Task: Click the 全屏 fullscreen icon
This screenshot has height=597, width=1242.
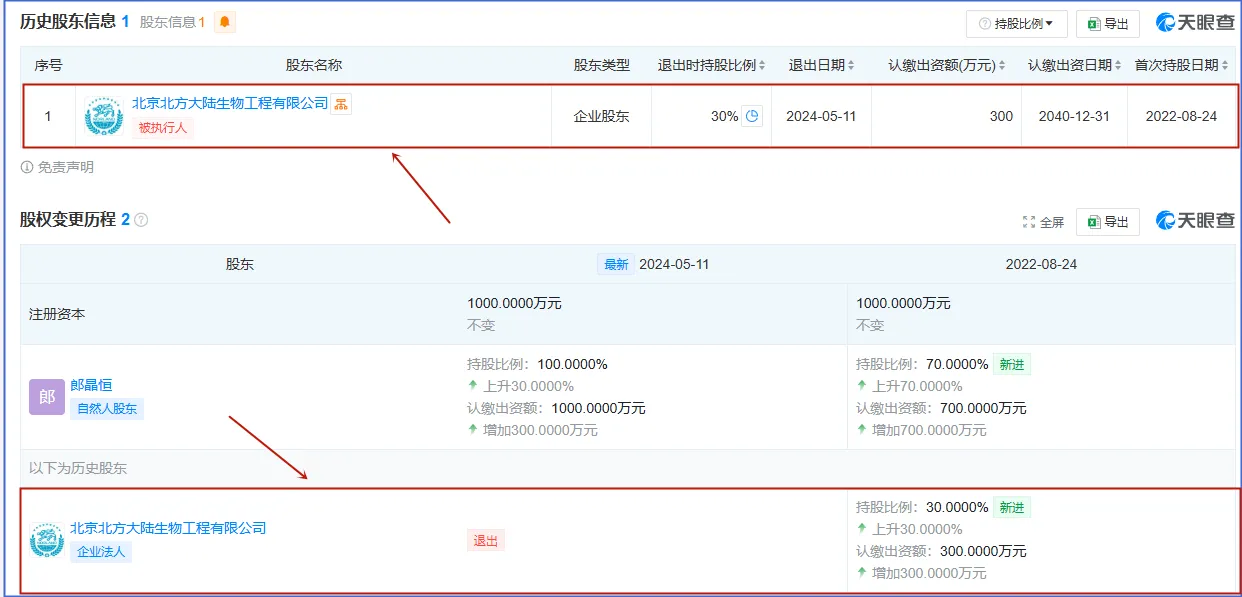Action: [x=1029, y=222]
